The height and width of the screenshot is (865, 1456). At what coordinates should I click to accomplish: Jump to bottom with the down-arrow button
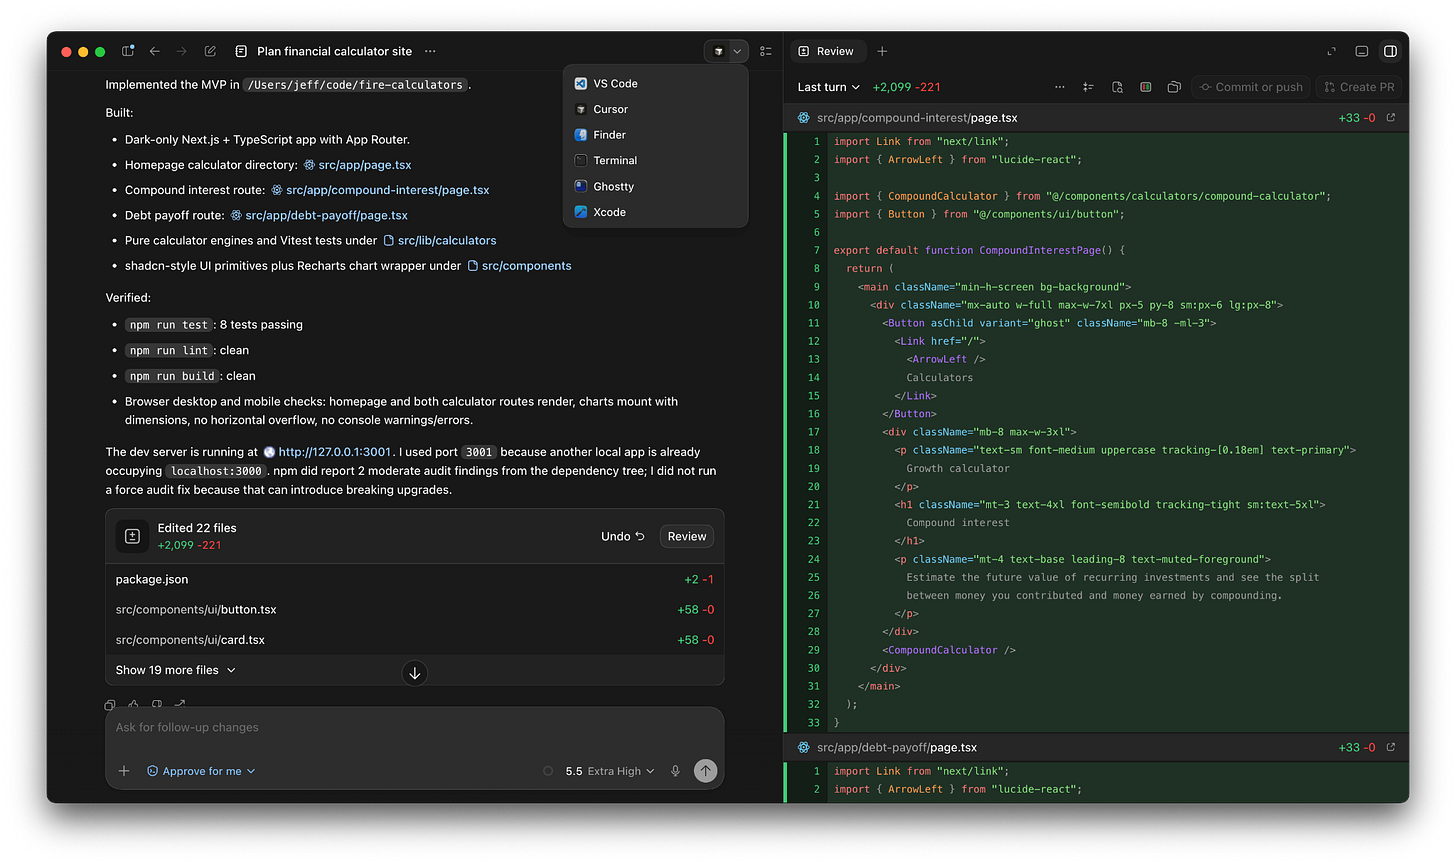click(414, 673)
